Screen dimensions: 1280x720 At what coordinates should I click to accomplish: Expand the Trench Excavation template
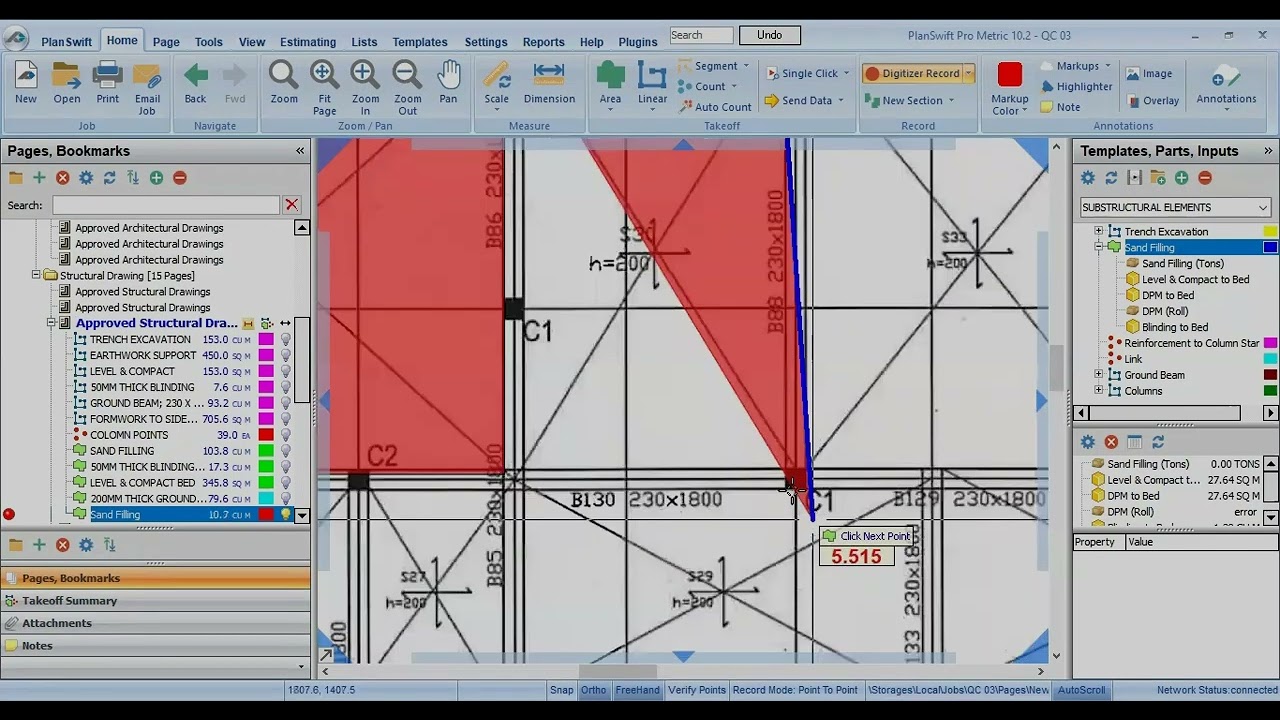coord(1099,232)
